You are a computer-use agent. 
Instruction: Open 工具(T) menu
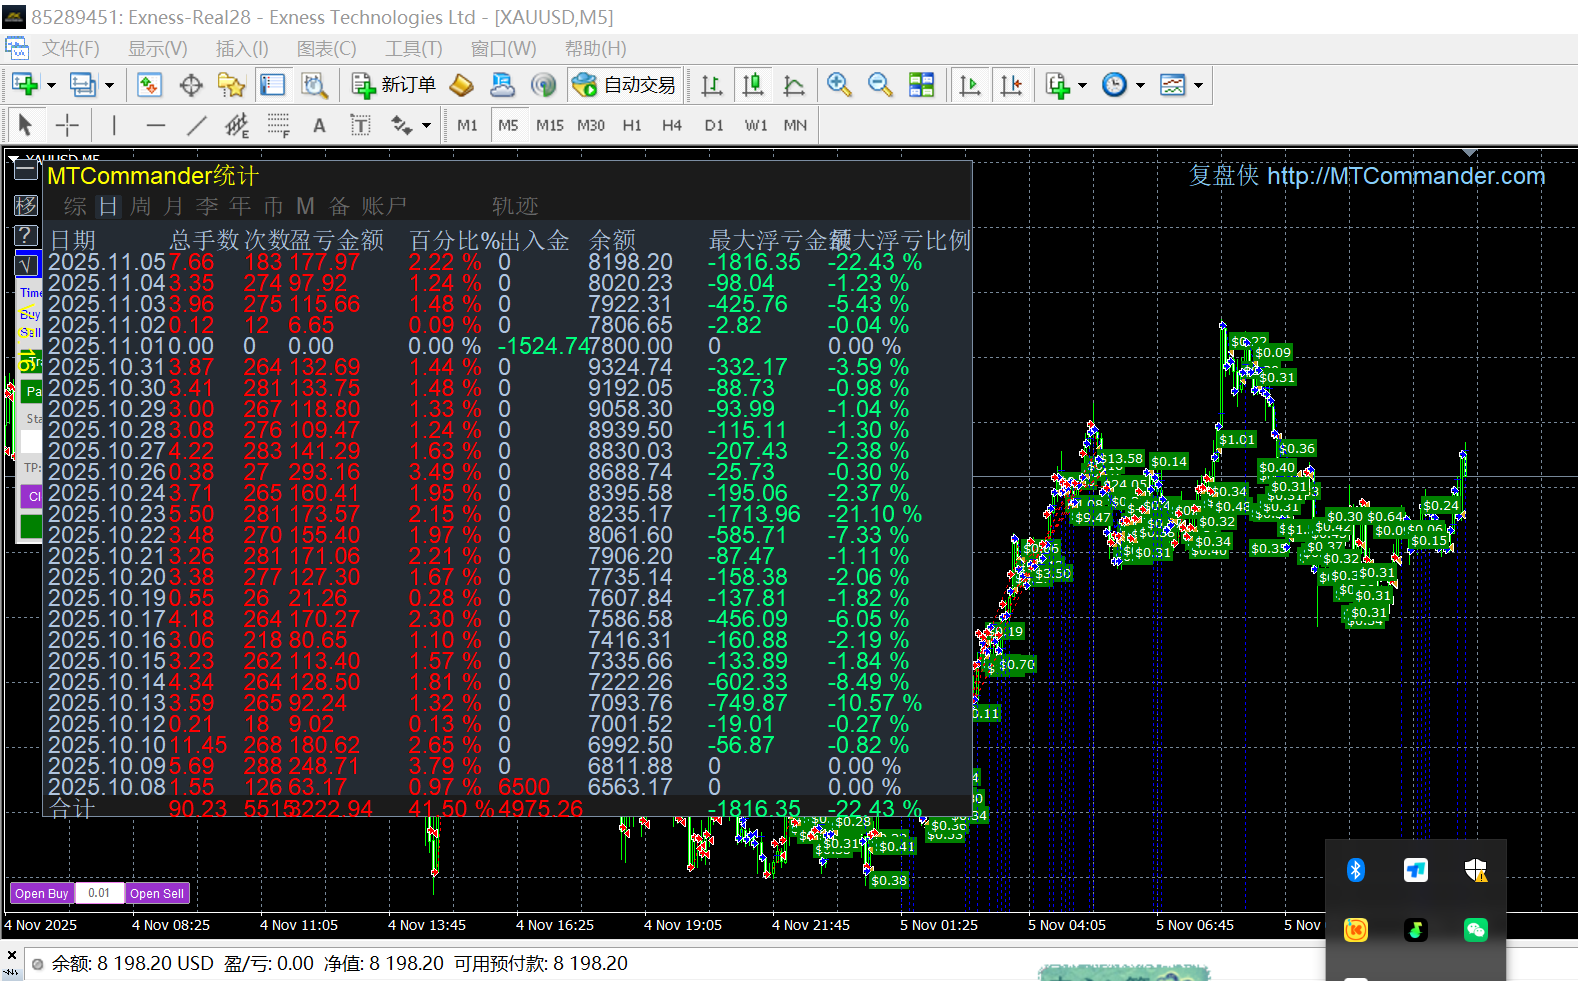pos(414,48)
